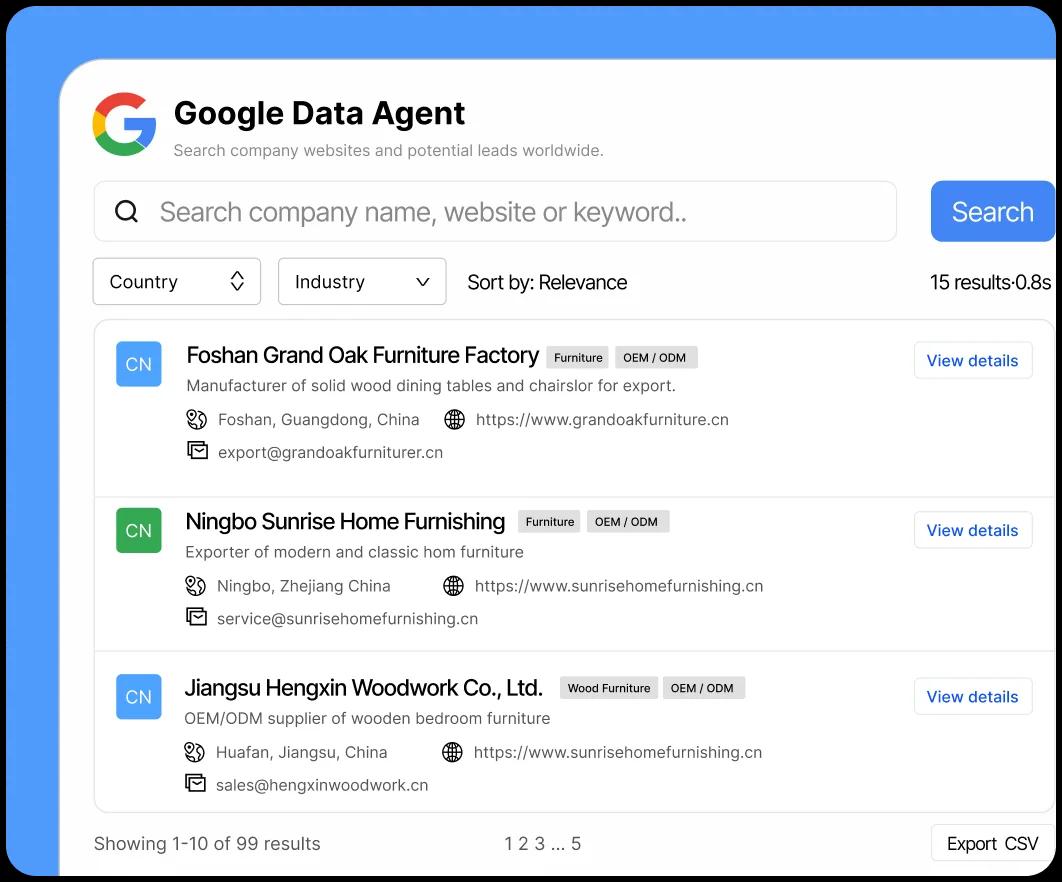This screenshot has height=882, width=1062.
Task: Open the Country dropdown
Action: click(177, 281)
